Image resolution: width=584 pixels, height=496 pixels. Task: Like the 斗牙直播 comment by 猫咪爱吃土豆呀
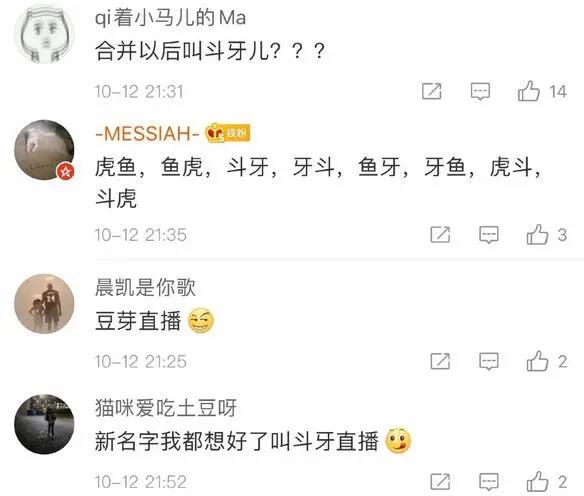point(537,481)
